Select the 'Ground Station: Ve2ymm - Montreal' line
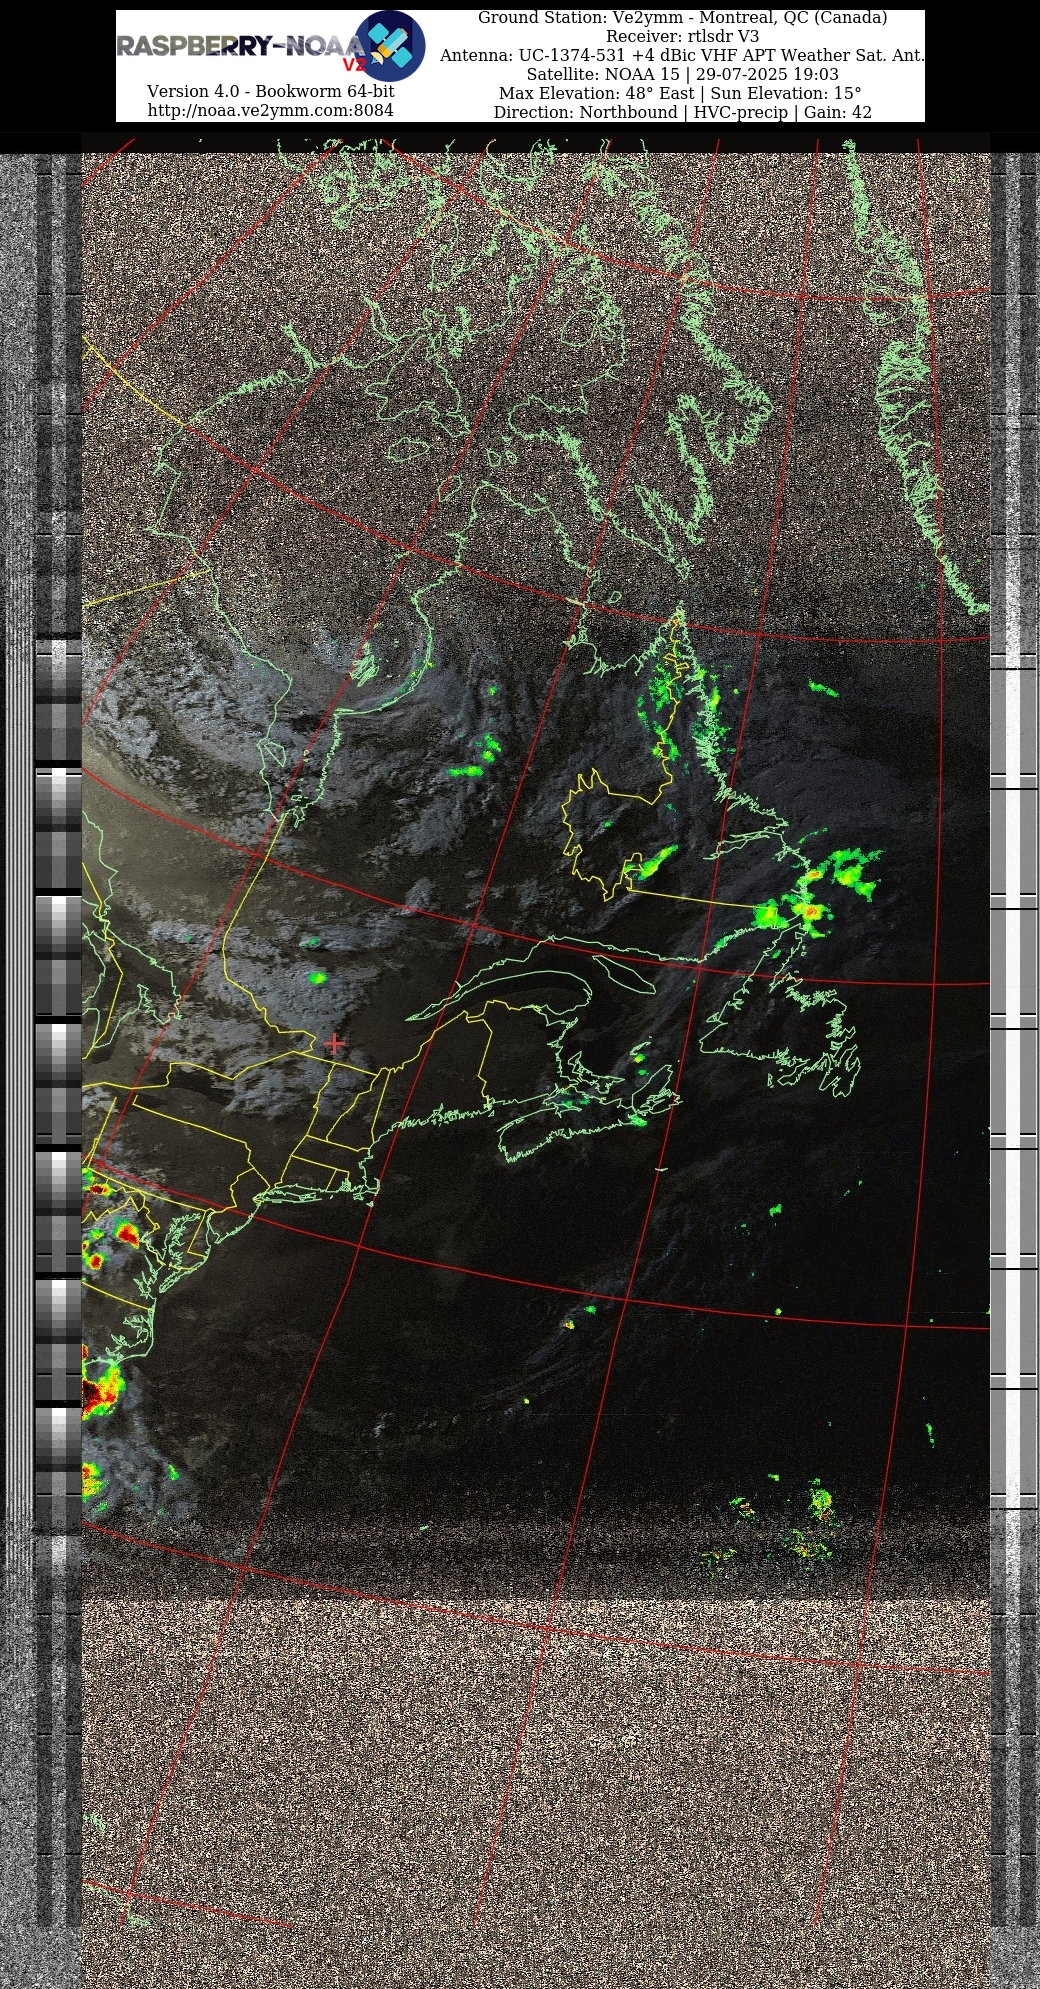1040x1989 pixels. [682, 17]
